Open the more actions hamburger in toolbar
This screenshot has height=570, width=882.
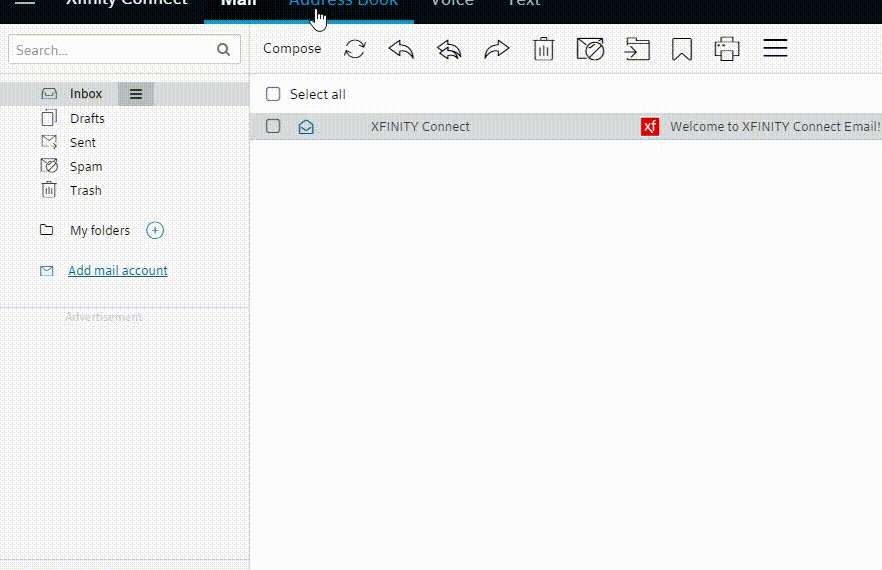pos(775,49)
